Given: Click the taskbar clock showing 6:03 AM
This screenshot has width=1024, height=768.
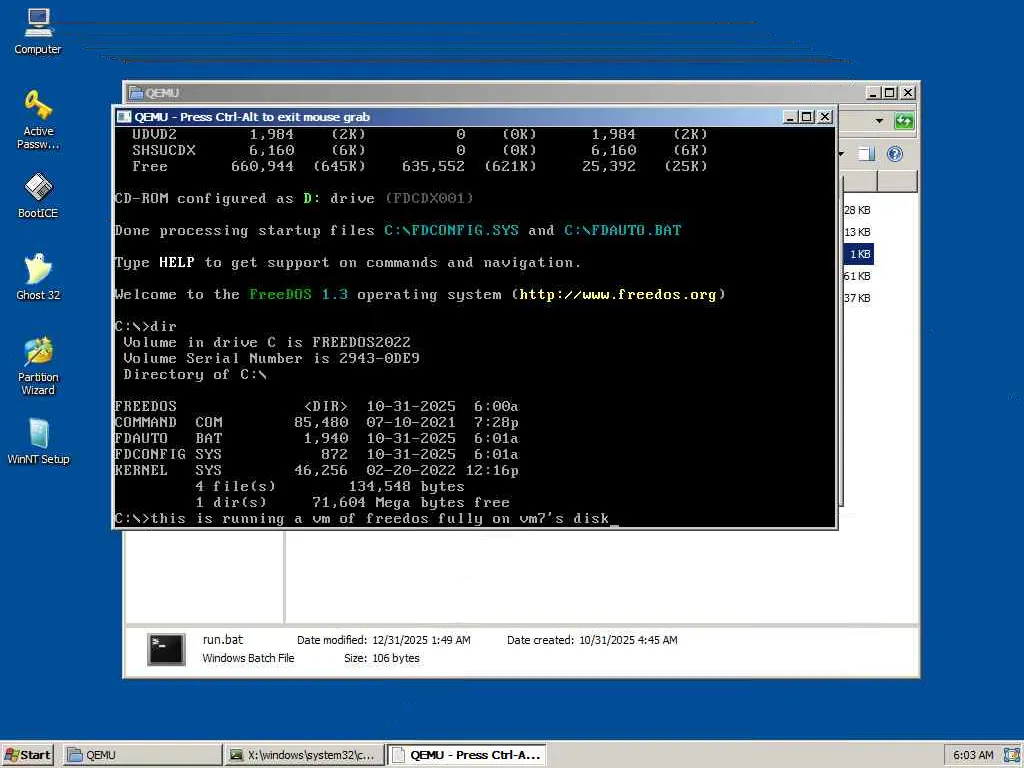Looking at the screenshot, I should pyautogui.click(x=972, y=755).
